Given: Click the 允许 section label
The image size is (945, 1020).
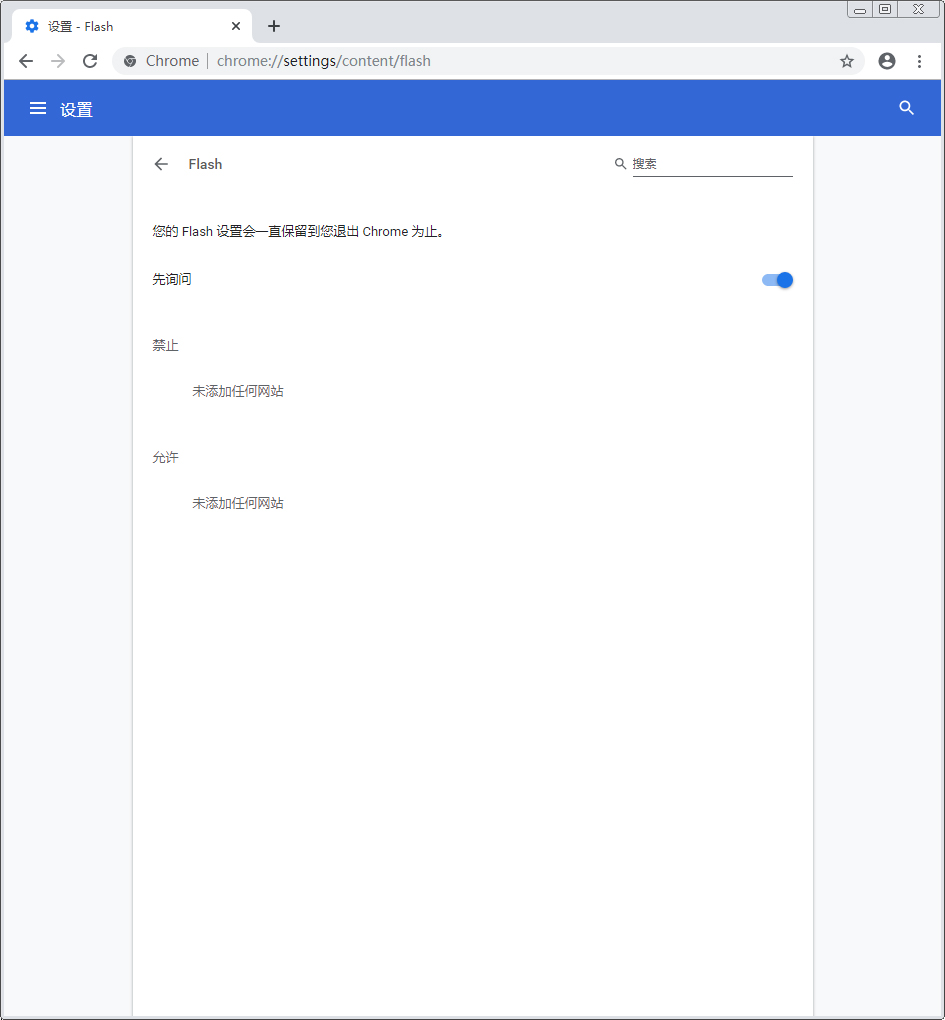Looking at the screenshot, I should tap(165, 457).
